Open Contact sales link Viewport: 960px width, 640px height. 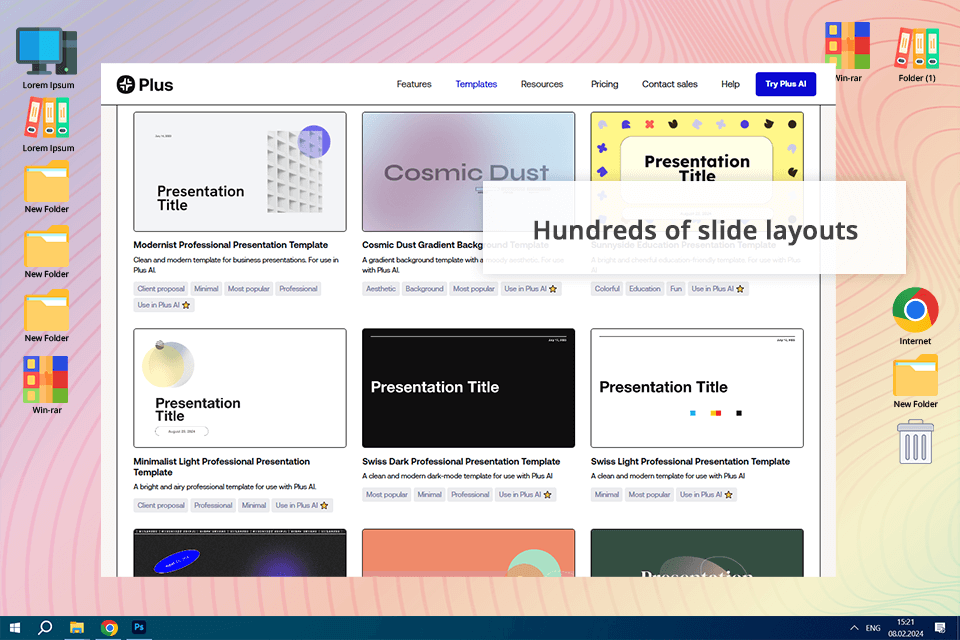tap(669, 84)
